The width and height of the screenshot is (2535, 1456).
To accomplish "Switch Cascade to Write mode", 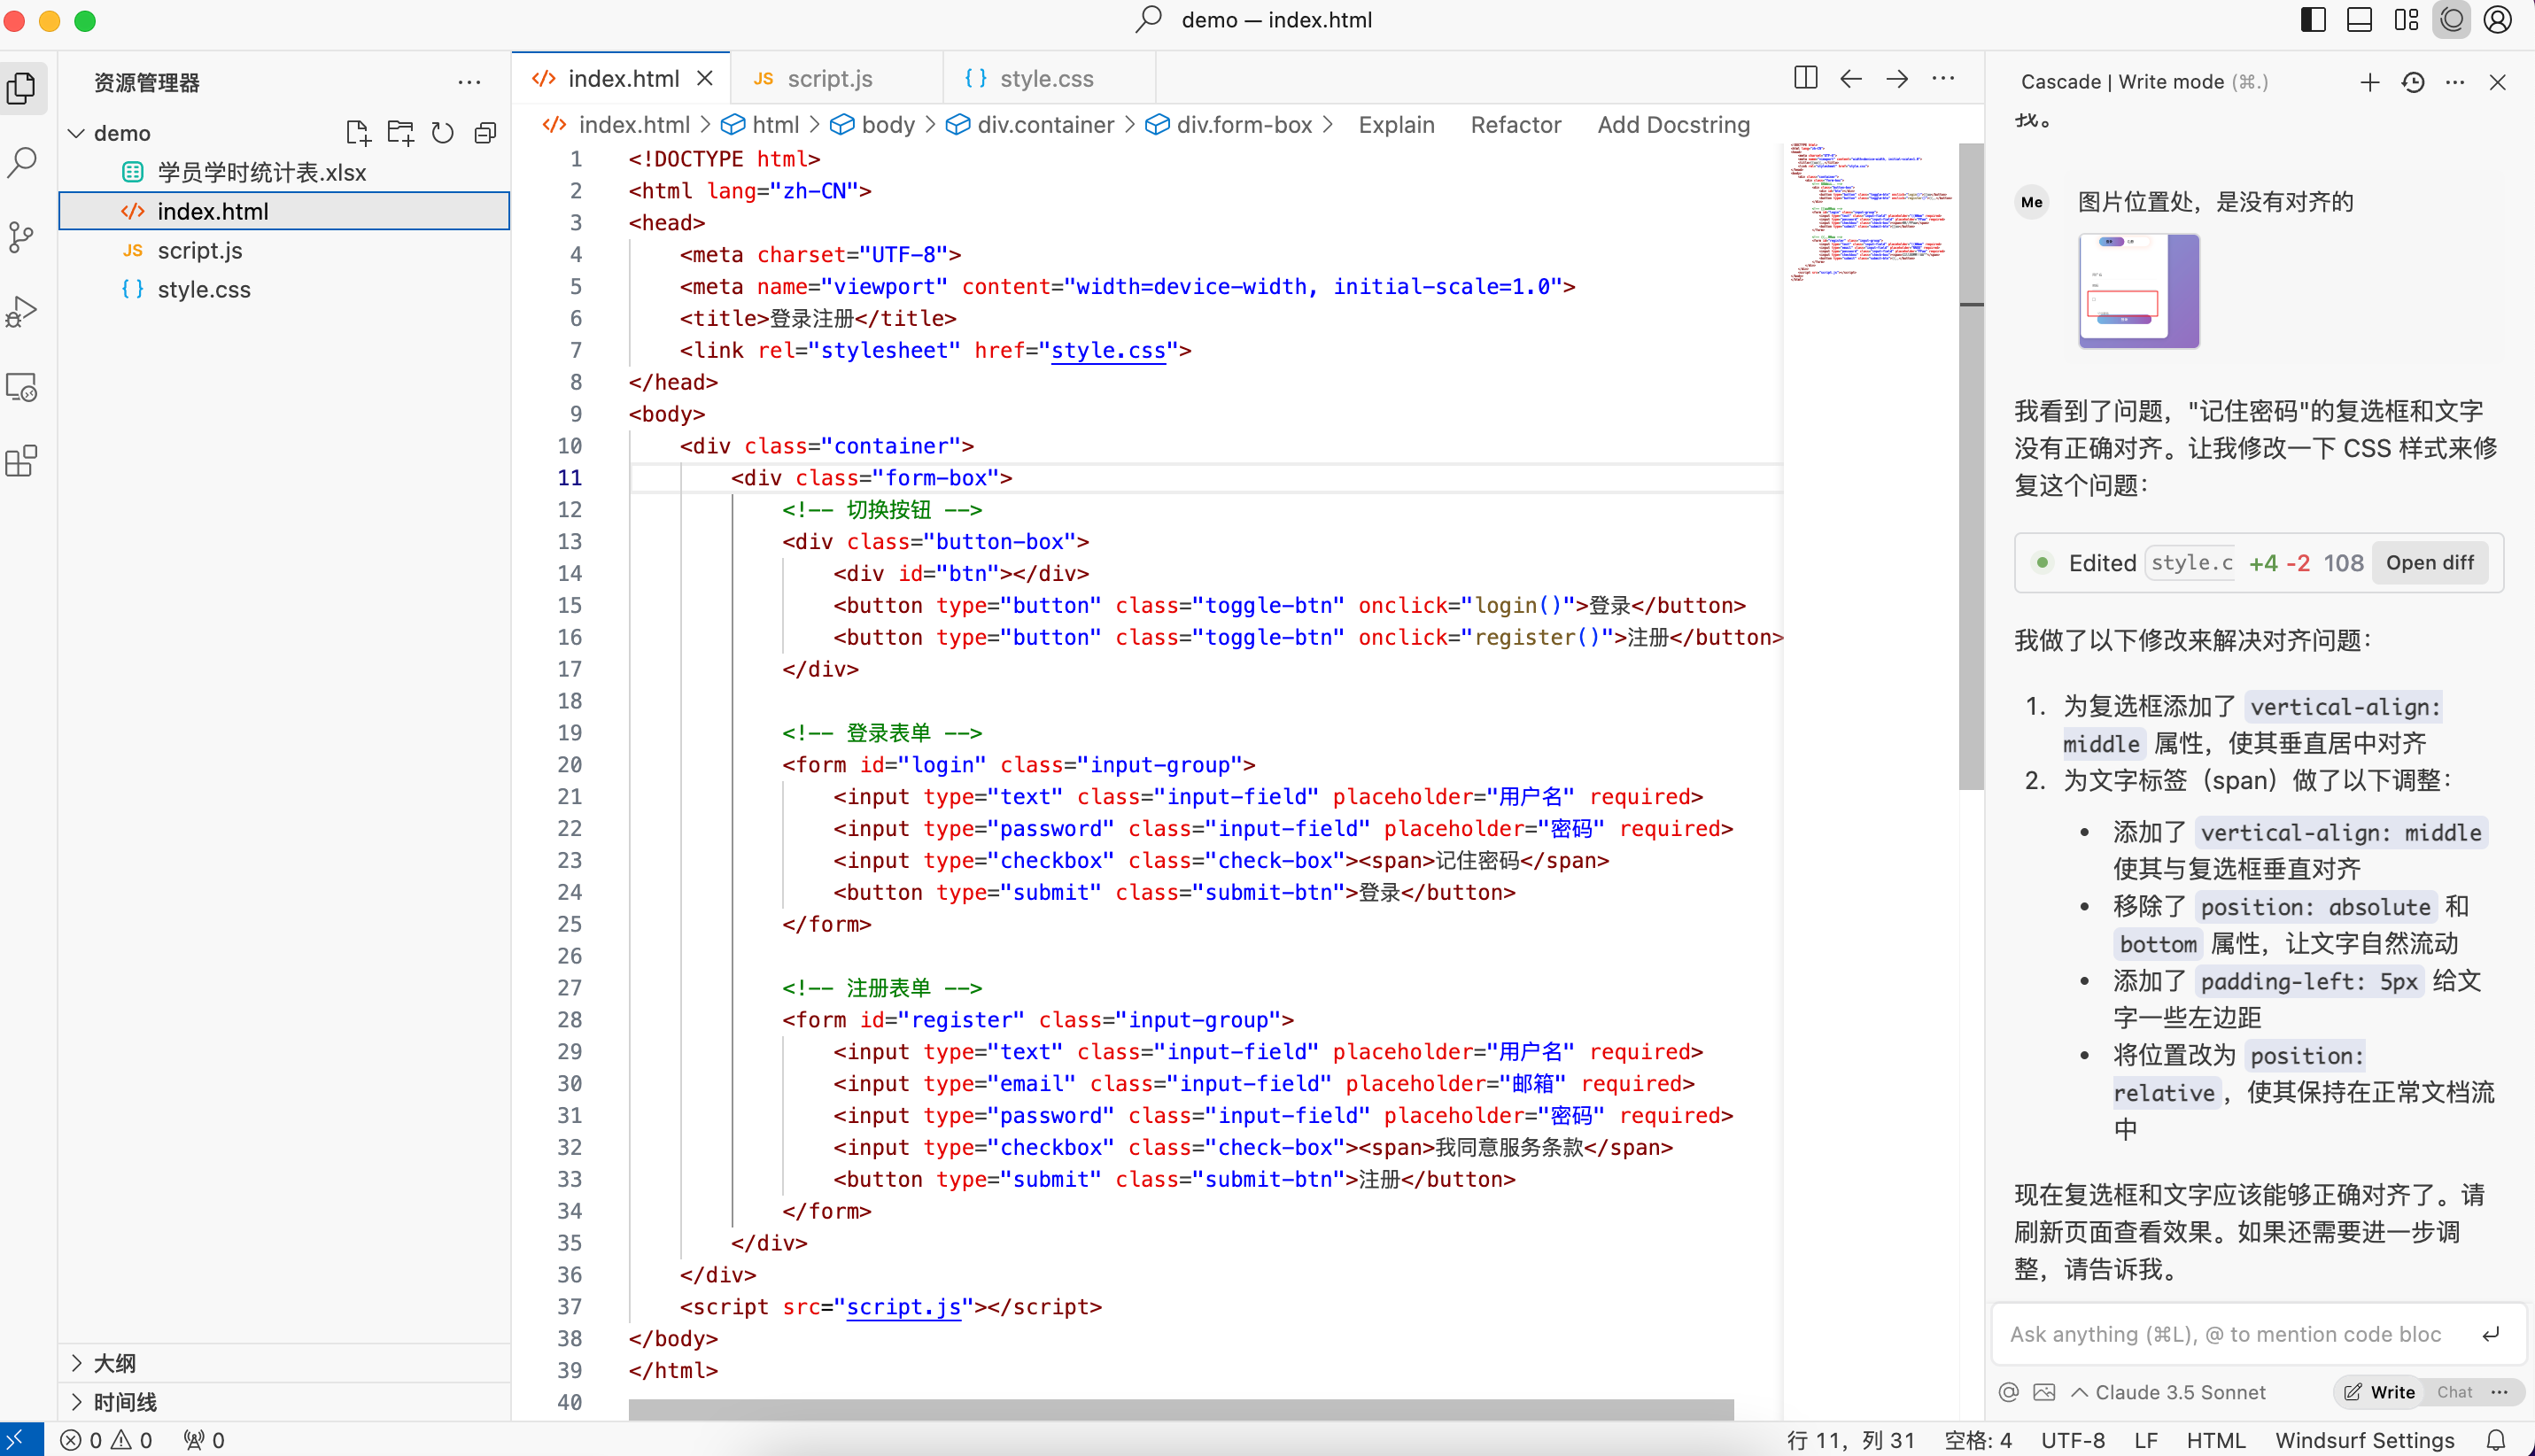I will tap(2380, 1392).
